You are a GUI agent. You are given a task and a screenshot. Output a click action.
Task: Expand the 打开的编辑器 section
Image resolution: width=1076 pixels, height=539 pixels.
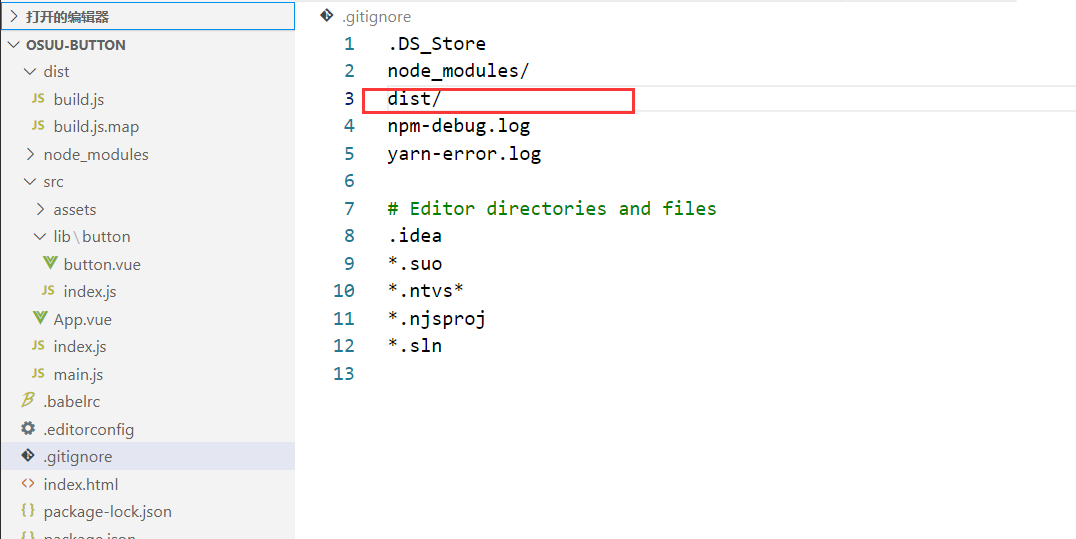click(14, 17)
